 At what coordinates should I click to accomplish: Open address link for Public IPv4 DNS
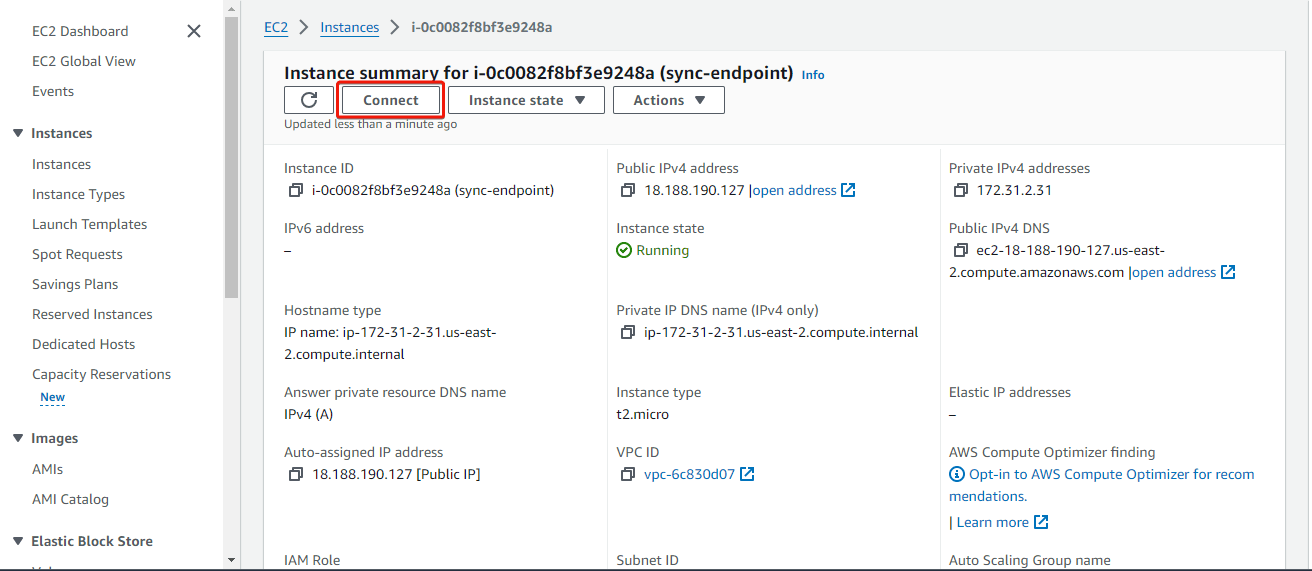(x=1174, y=272)
